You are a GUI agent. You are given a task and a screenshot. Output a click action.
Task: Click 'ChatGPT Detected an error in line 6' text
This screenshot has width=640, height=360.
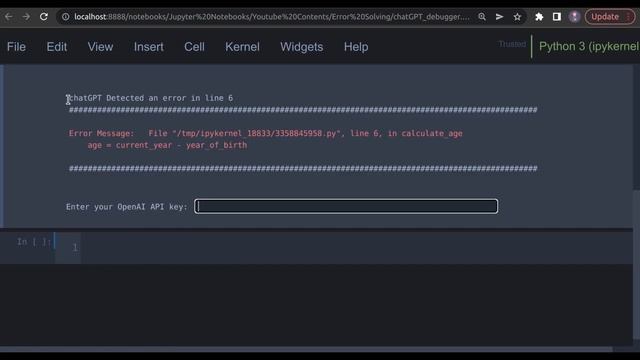pyautogui.click(x=149, y=98)
